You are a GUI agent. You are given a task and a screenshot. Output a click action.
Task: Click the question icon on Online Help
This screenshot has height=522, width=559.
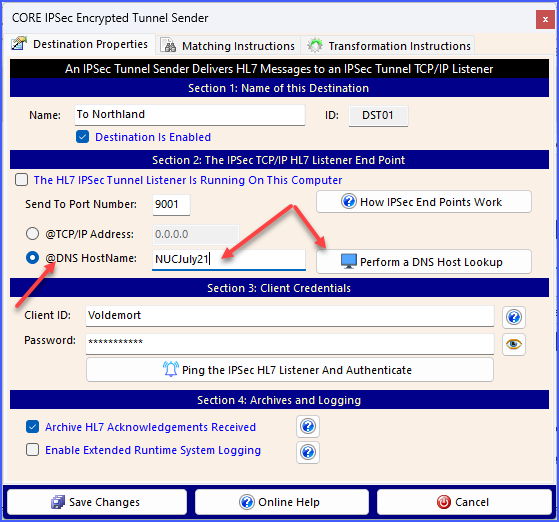click(x=247, y=502)
